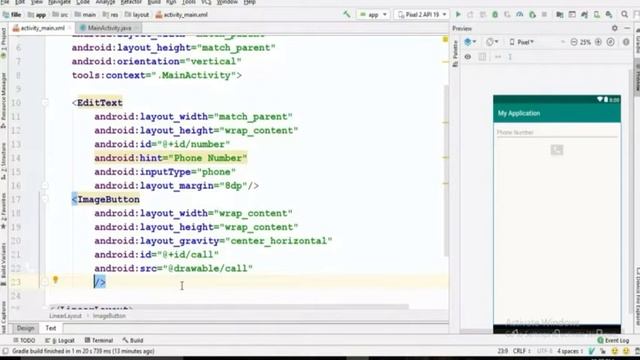Click the Sync Project with Gradle icon
The image size is (640, 360).
click(584, 14)
